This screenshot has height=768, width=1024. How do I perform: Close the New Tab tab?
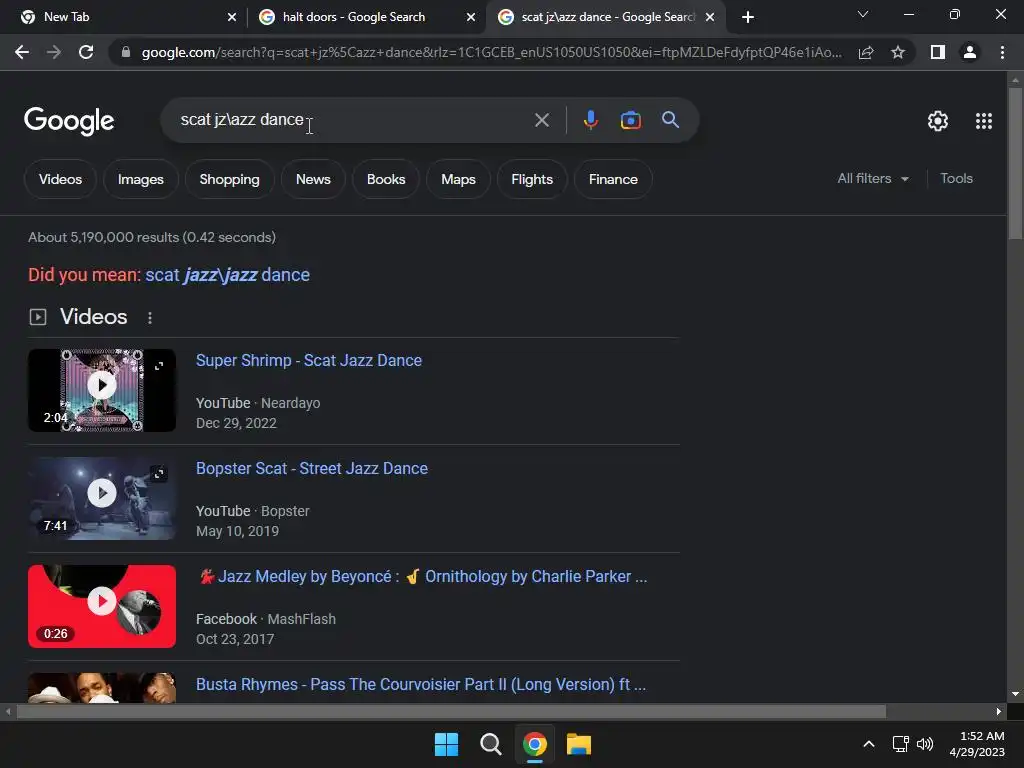[x=232, y=17]
